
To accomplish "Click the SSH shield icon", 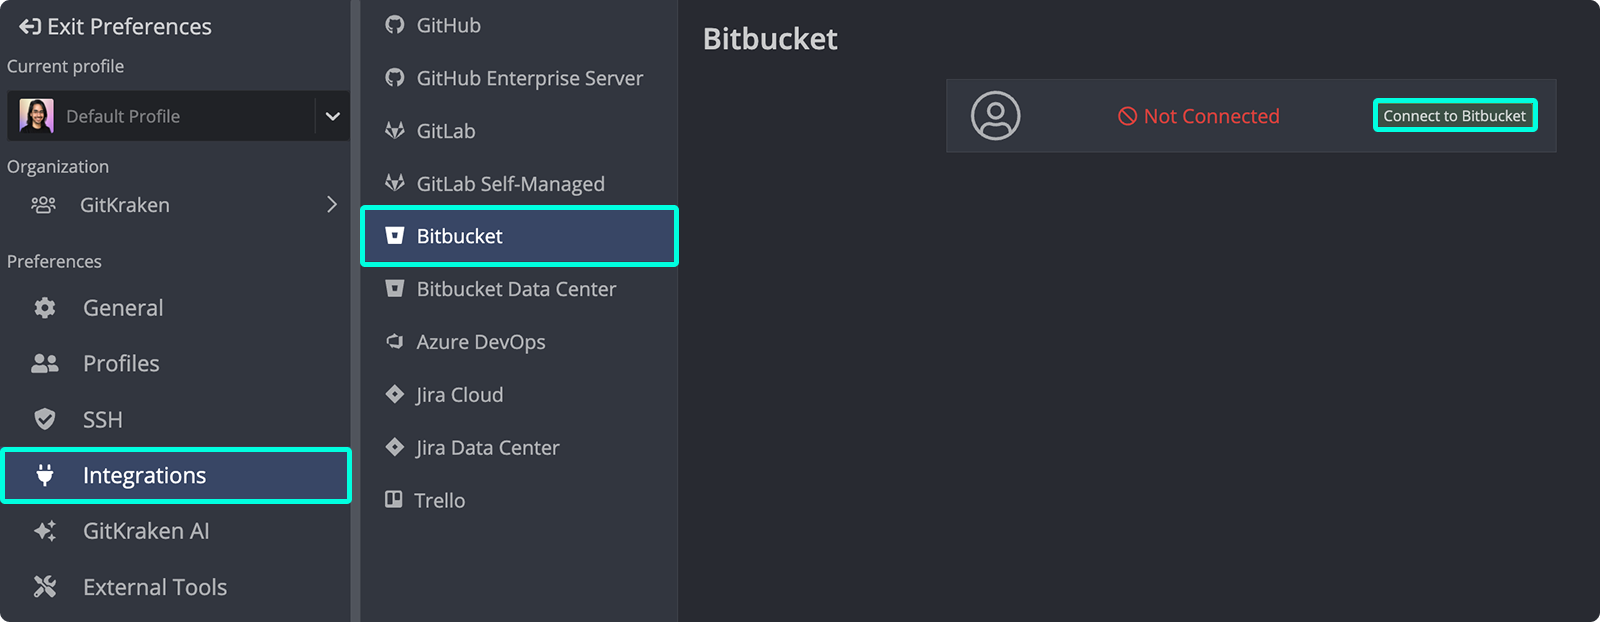I will click(x=45, y=419).
